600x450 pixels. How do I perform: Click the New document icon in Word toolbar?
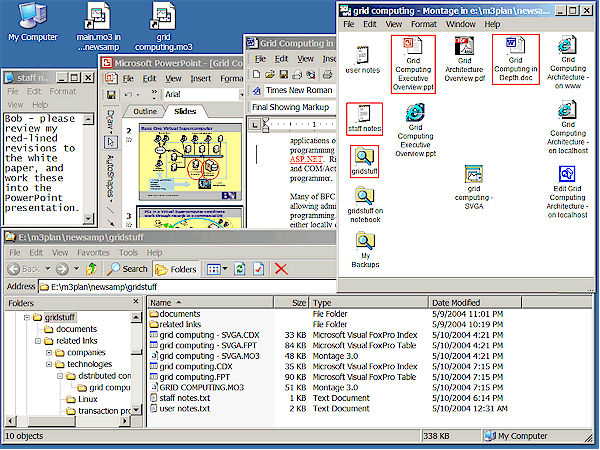pyautogui.click(x=256, y=74)
